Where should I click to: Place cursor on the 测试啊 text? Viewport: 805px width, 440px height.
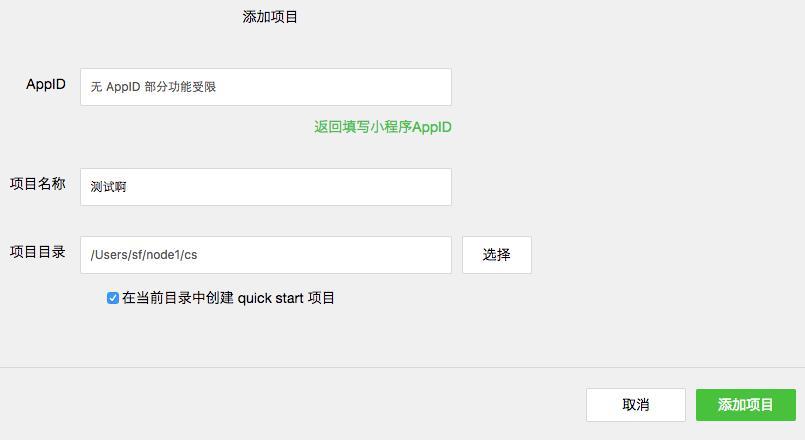point(108,187)
